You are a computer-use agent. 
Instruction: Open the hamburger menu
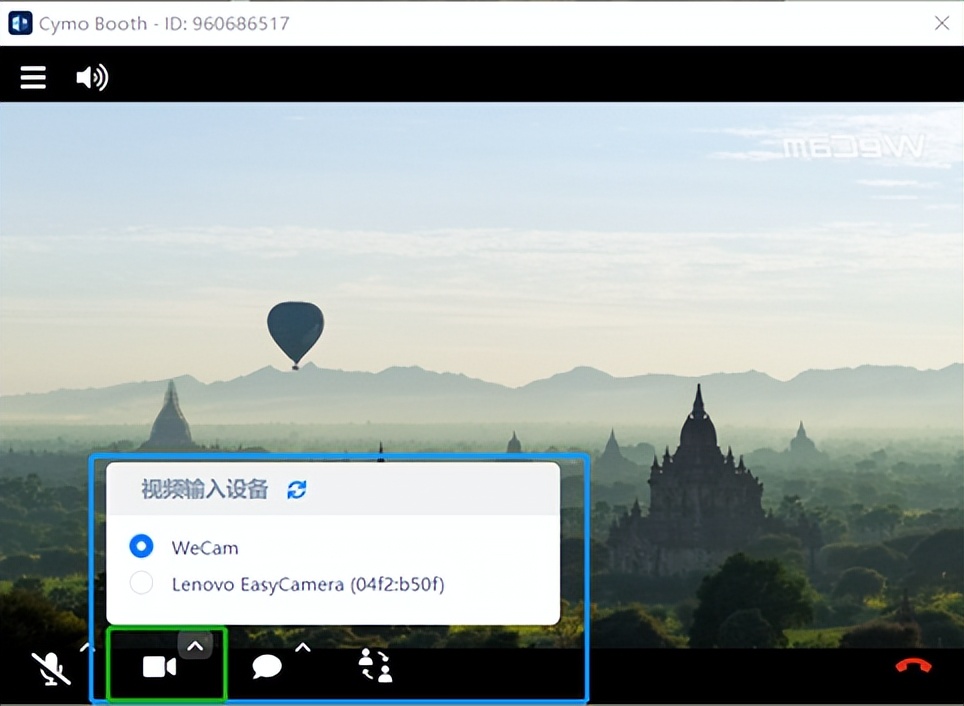tap(33, 77)
